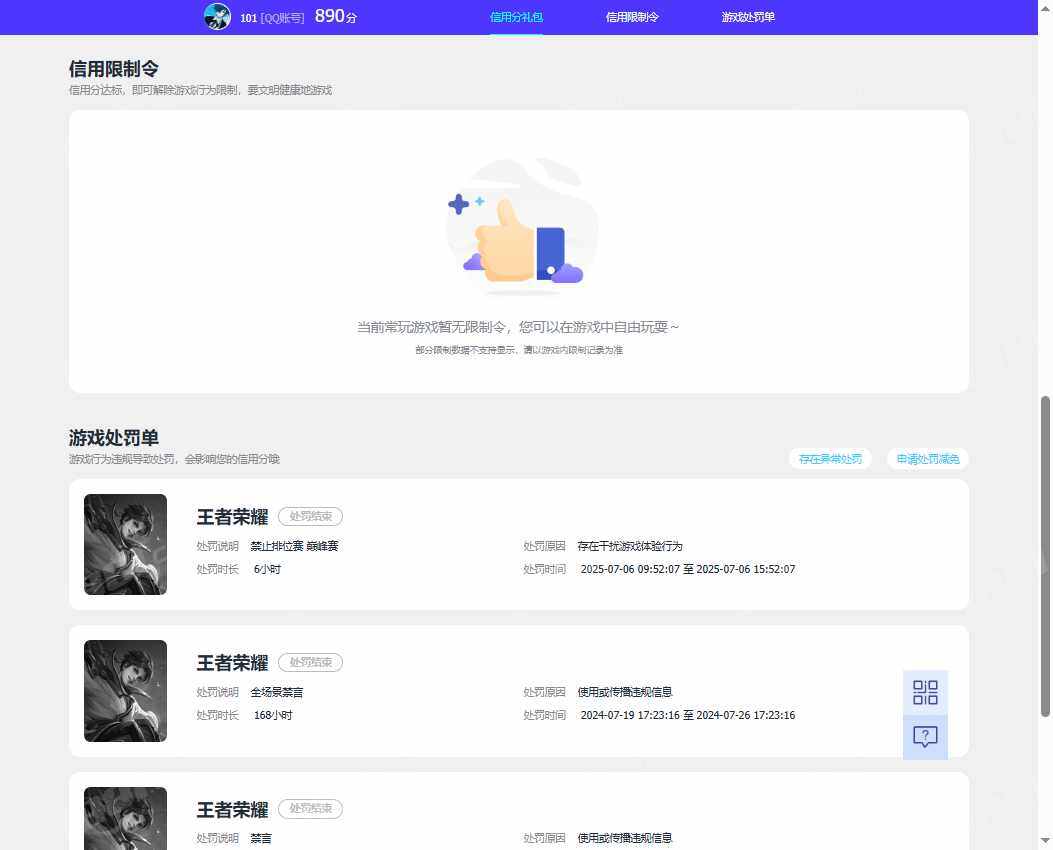Image resolution: width=1053 pixels, height=850 pixels.
Task: Click the vertical scrollbar thumb
Action: pyautogui.click(x=1045, y=556)
